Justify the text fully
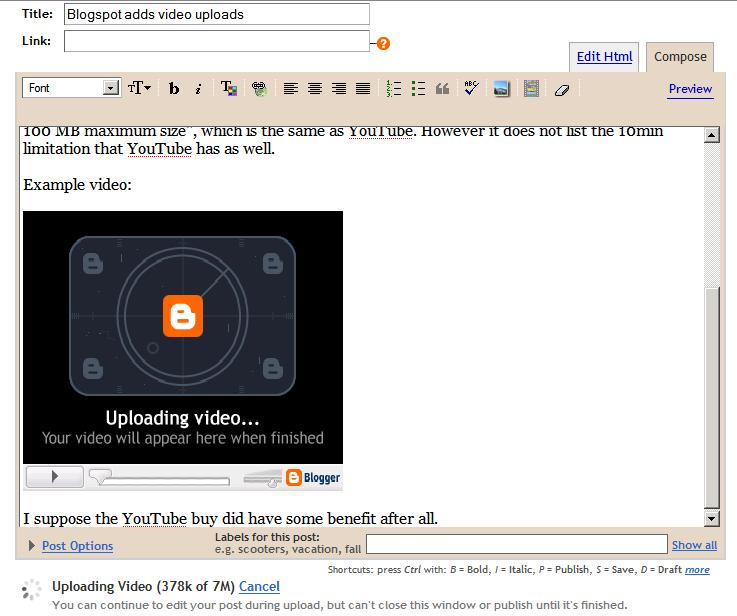737x616 pixels. click(363, 88)
